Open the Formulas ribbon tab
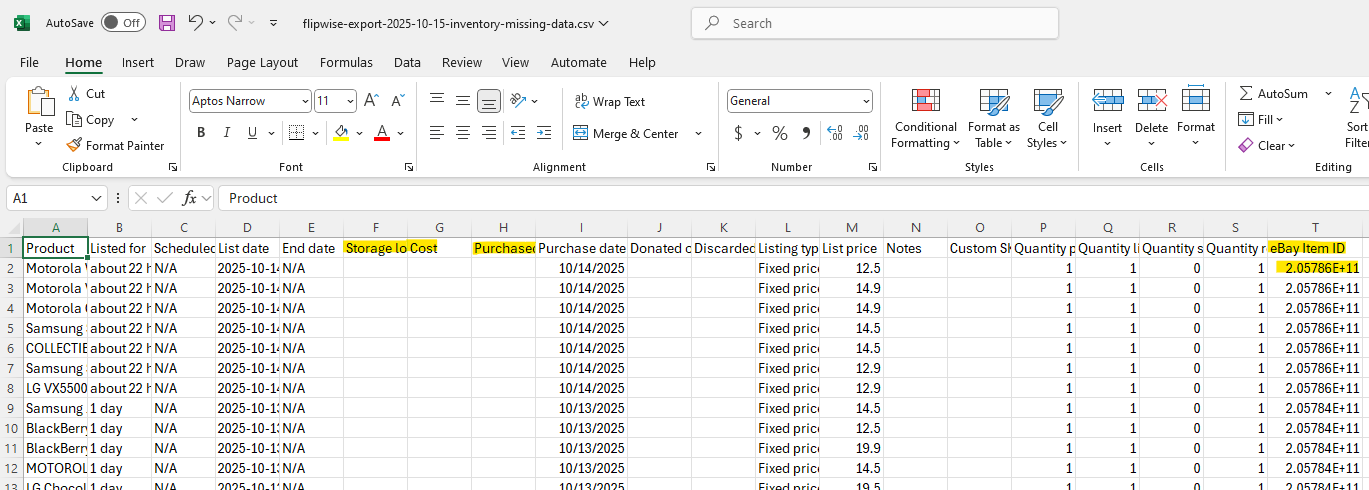The width and height of the screenshot is (1369, 490). [x=346, y=62]
